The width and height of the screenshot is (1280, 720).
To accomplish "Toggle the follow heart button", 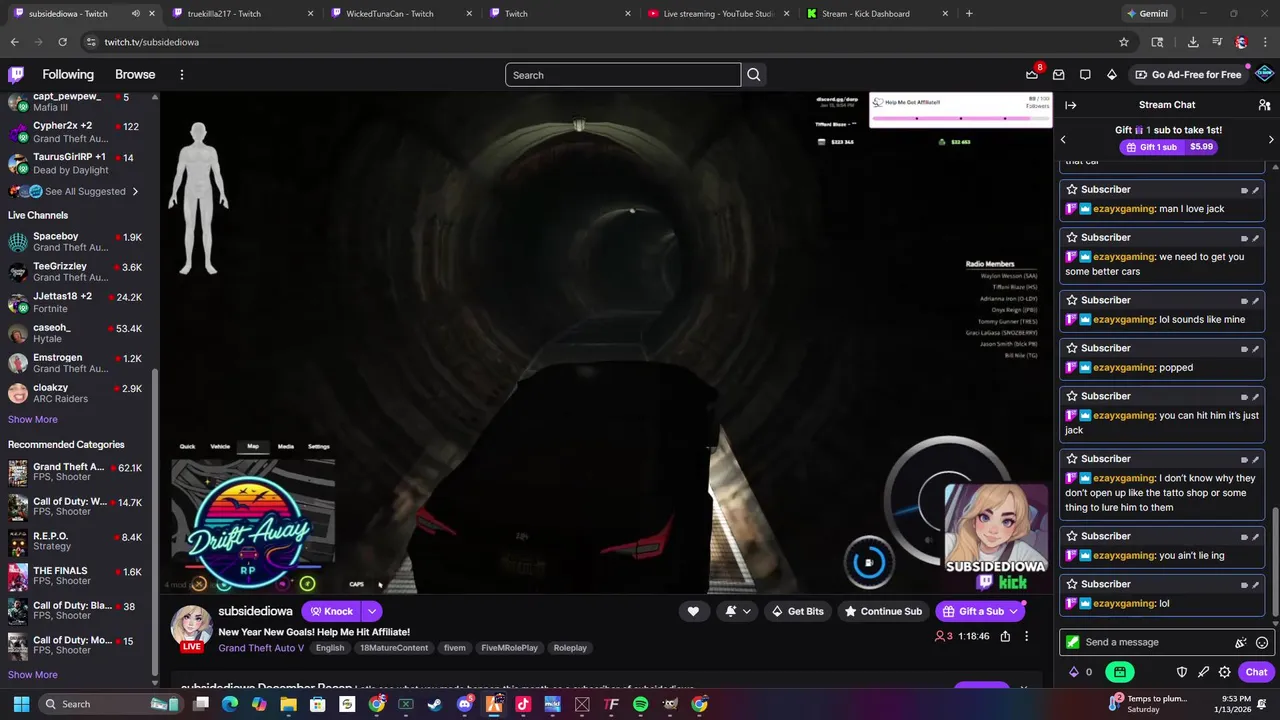I will click(x=693, y=611).
